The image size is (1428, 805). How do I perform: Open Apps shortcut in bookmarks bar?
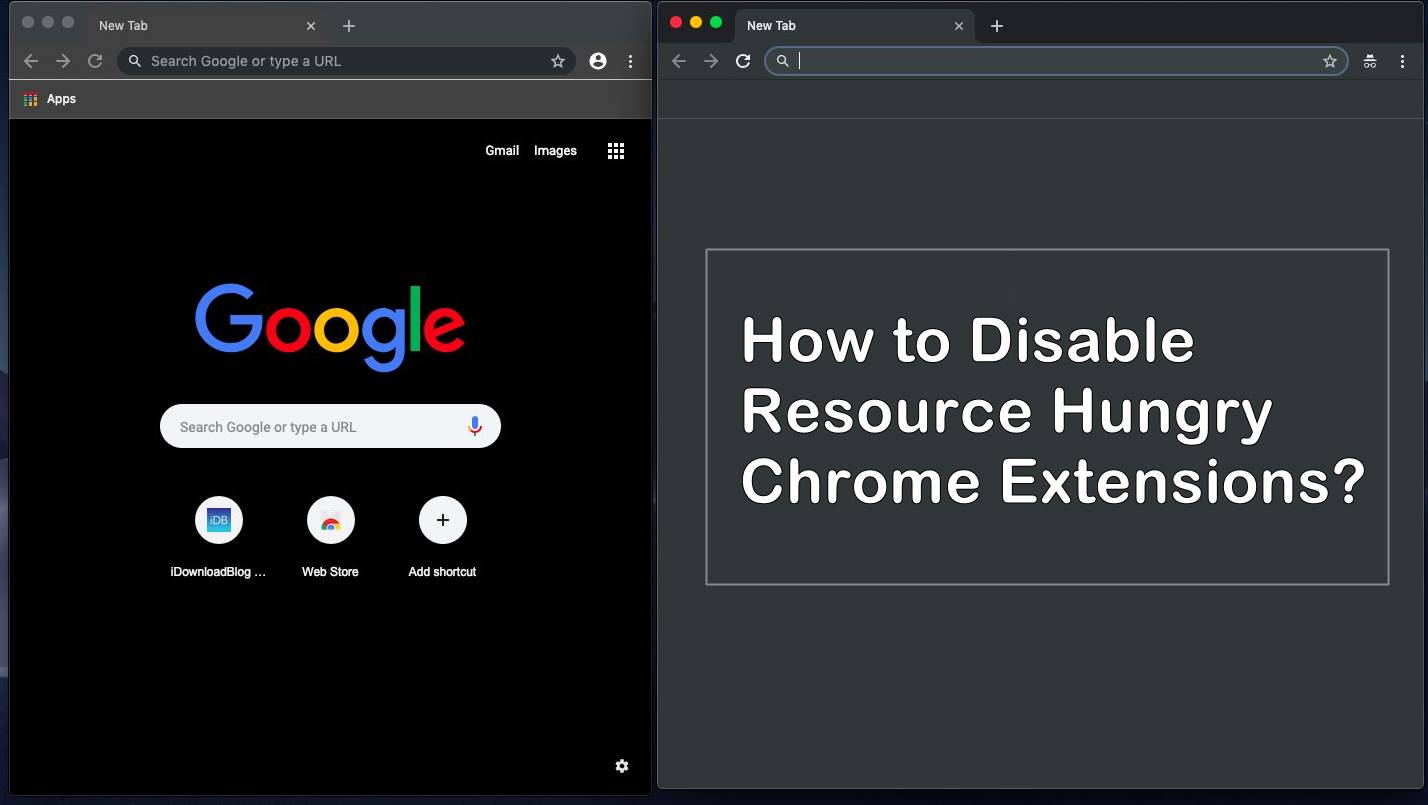tap(50, 99)
